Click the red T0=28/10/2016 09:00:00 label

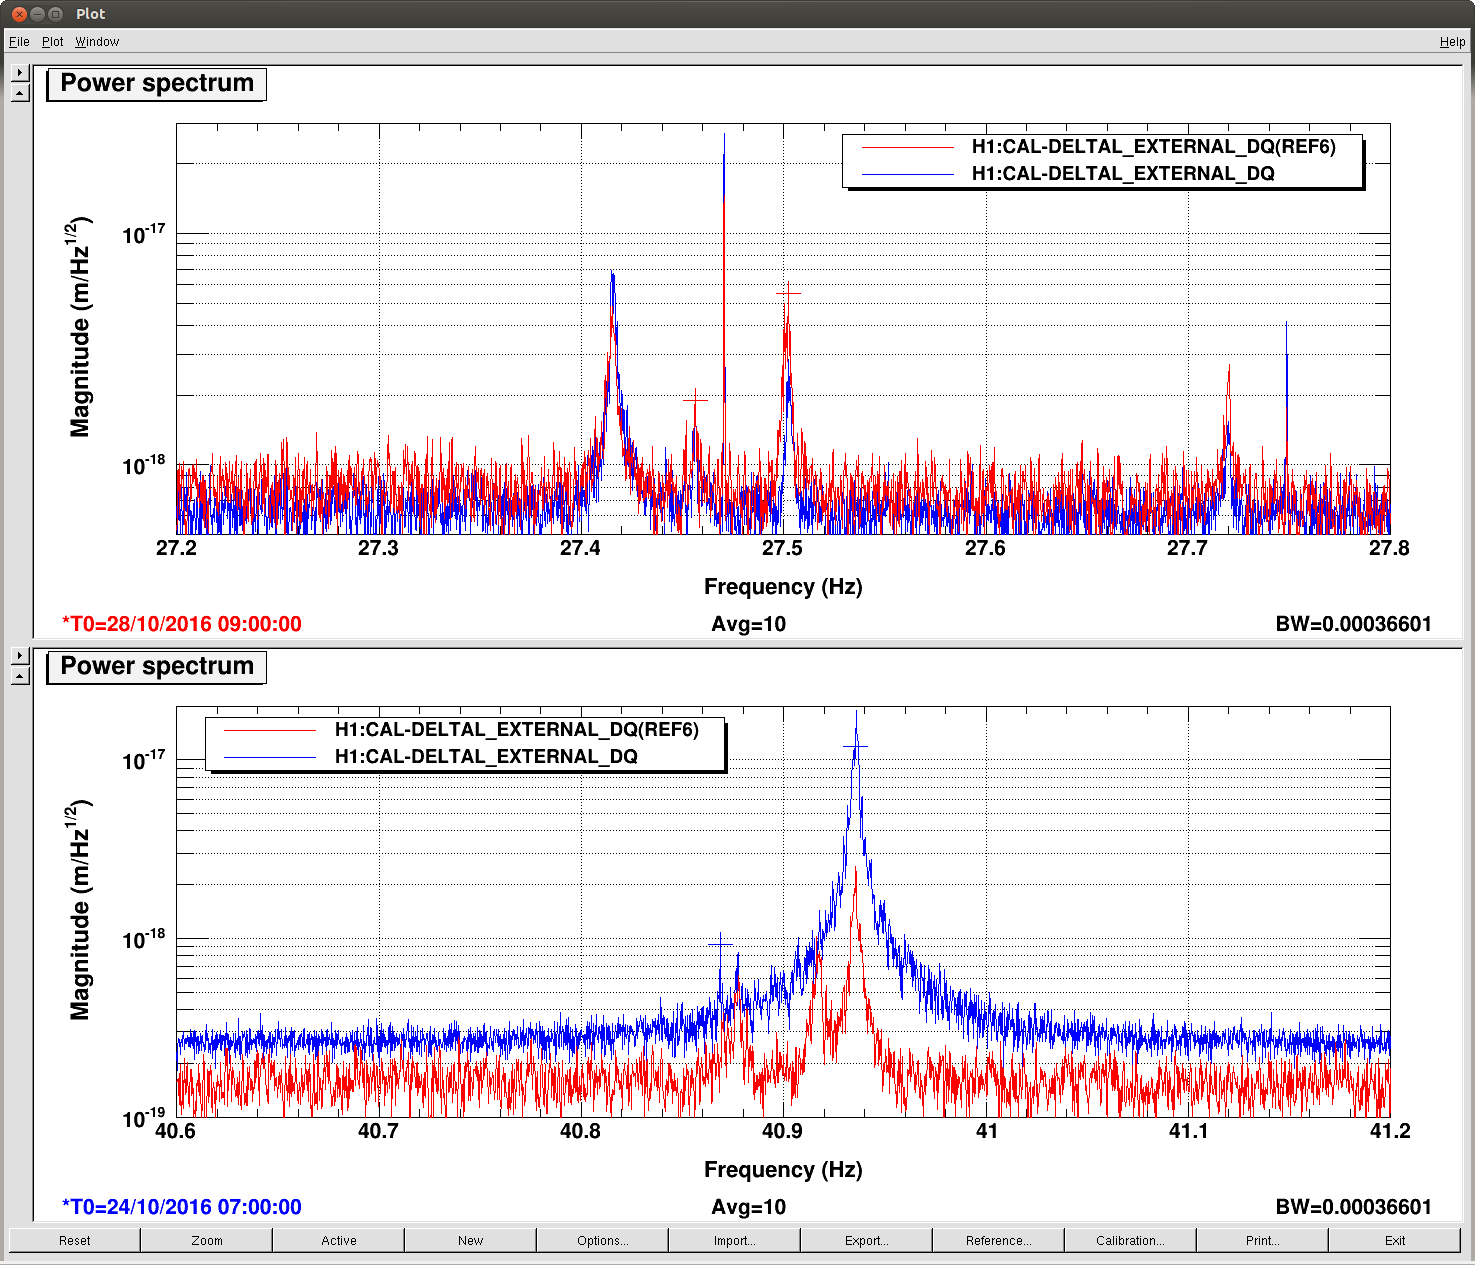(182, 624)
